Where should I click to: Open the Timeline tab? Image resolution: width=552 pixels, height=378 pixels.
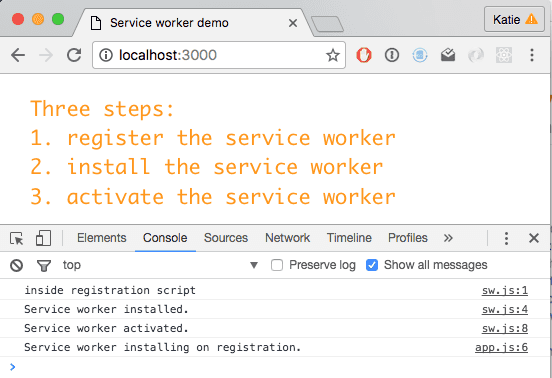[349, 238]
